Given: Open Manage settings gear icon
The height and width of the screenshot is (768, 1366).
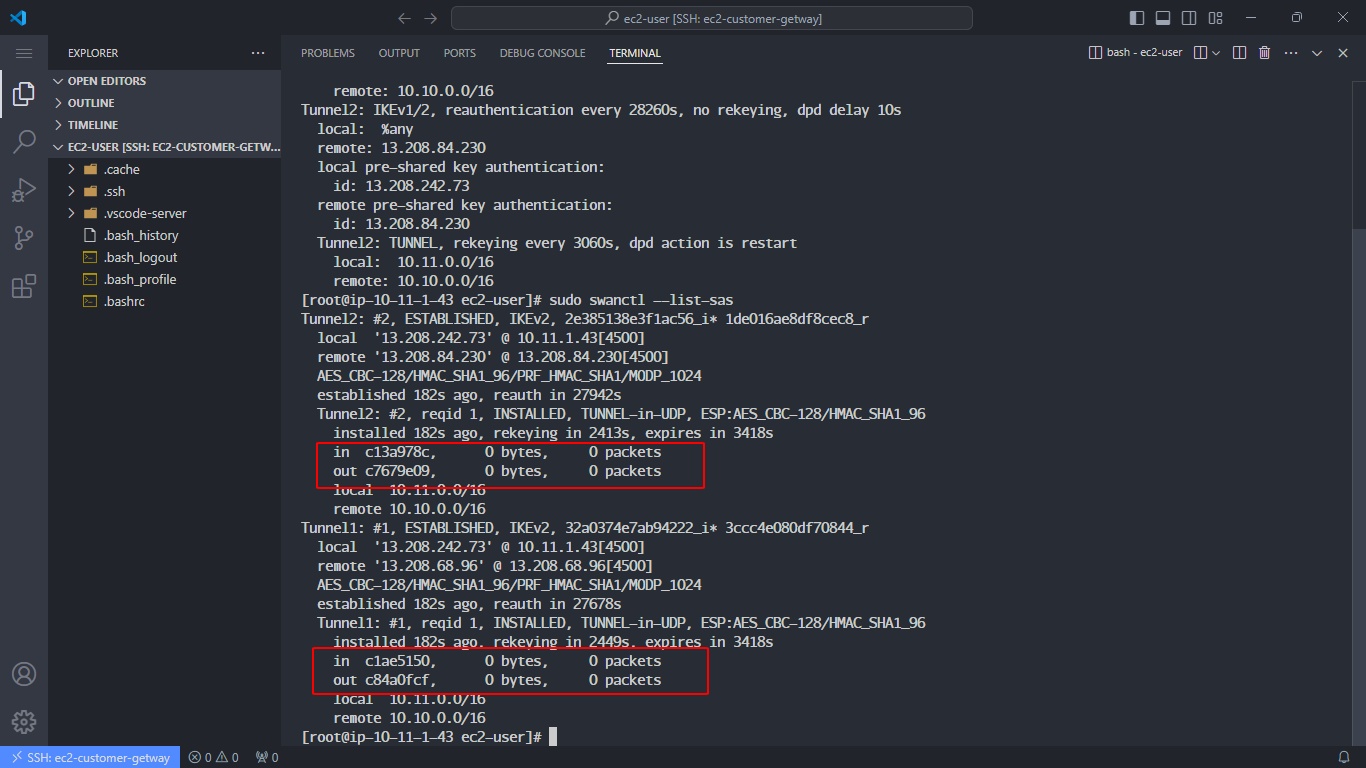Looking at the screenshot, I should point(24,721).
